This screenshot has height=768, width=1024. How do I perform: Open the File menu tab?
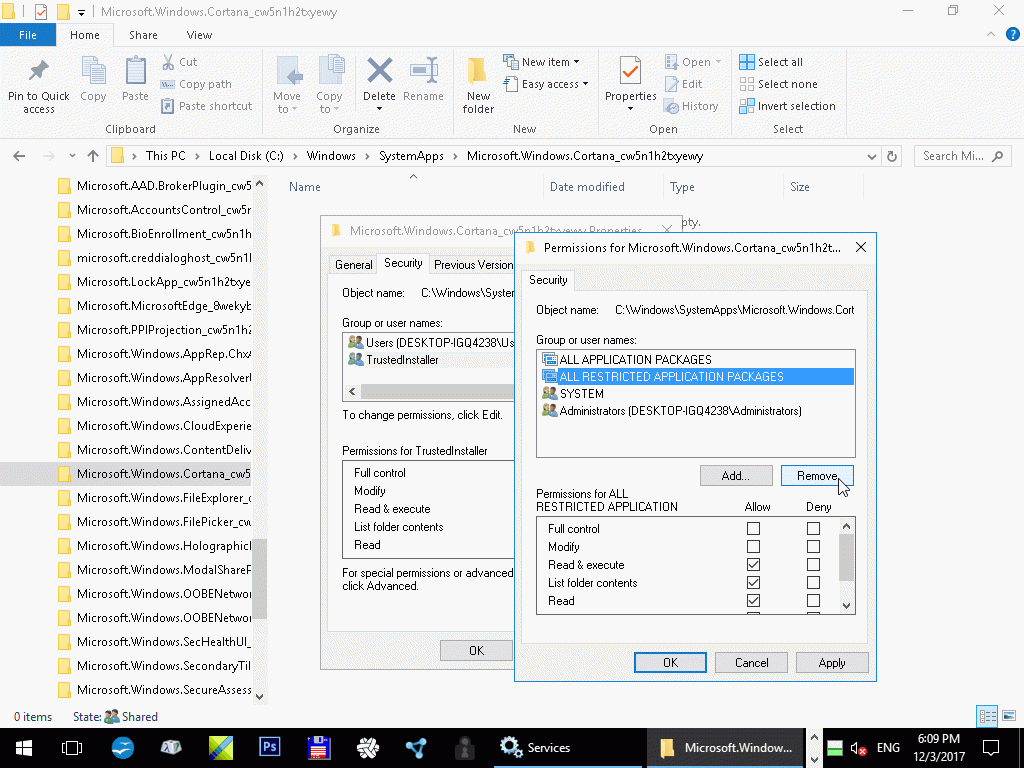point(28,35)
